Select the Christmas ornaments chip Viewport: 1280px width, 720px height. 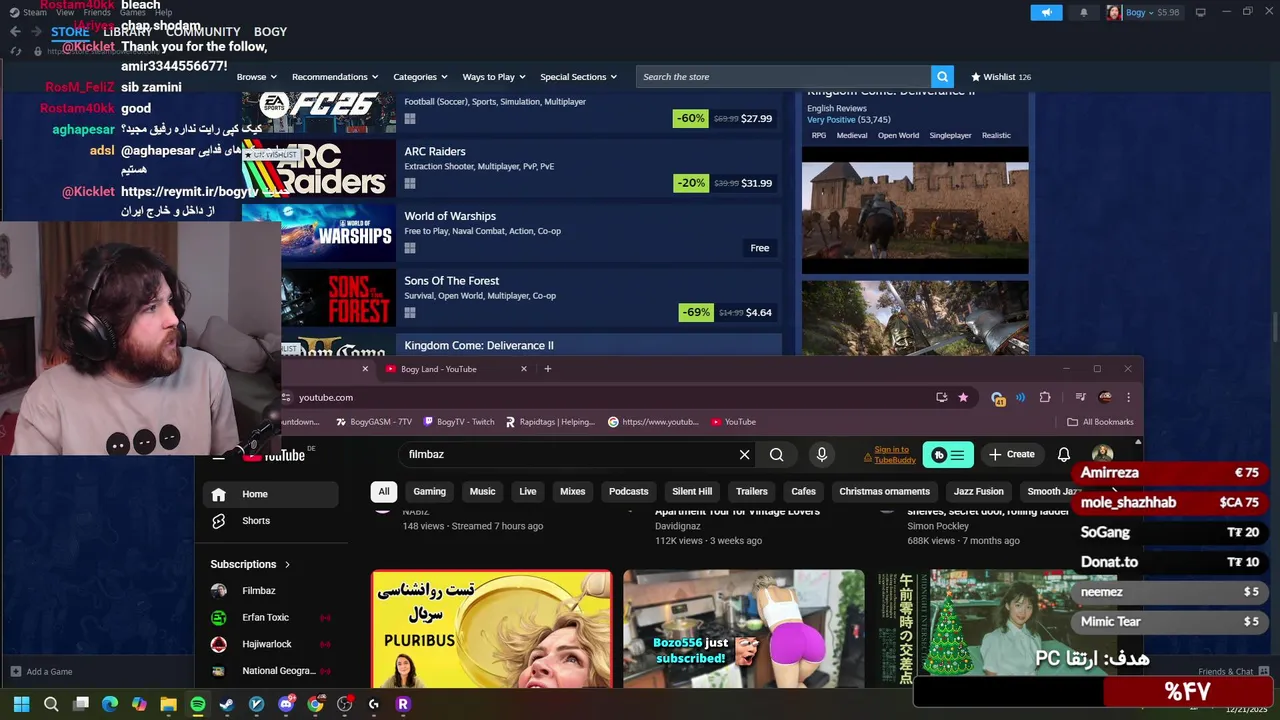tap(884, 492)
